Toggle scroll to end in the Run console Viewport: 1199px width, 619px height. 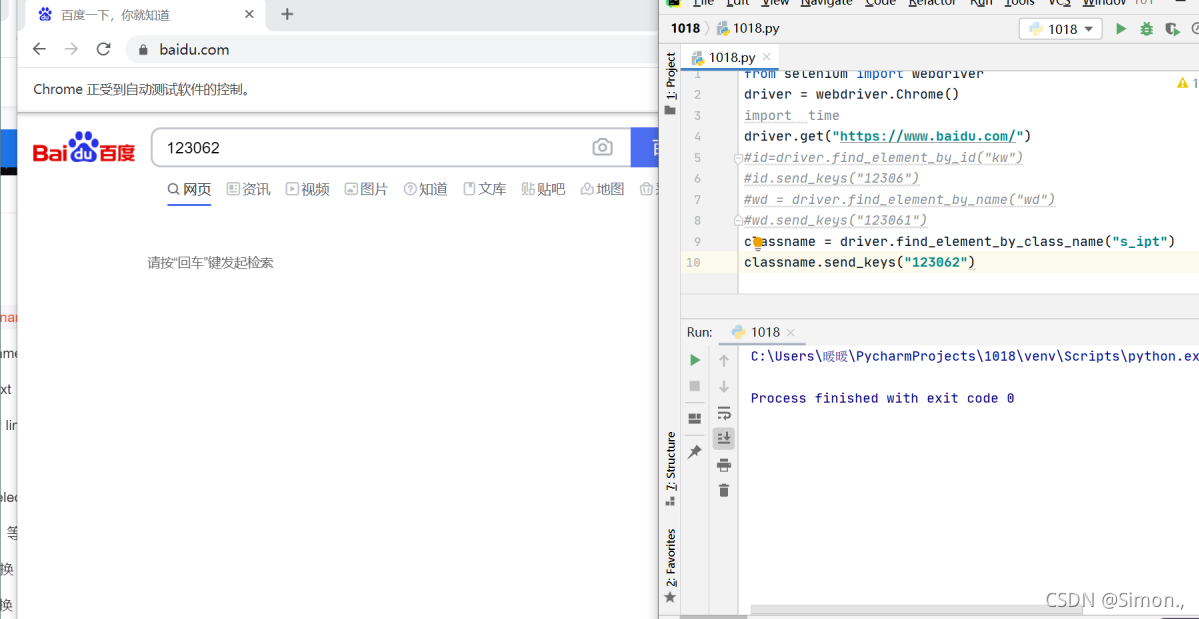point(723,439)
